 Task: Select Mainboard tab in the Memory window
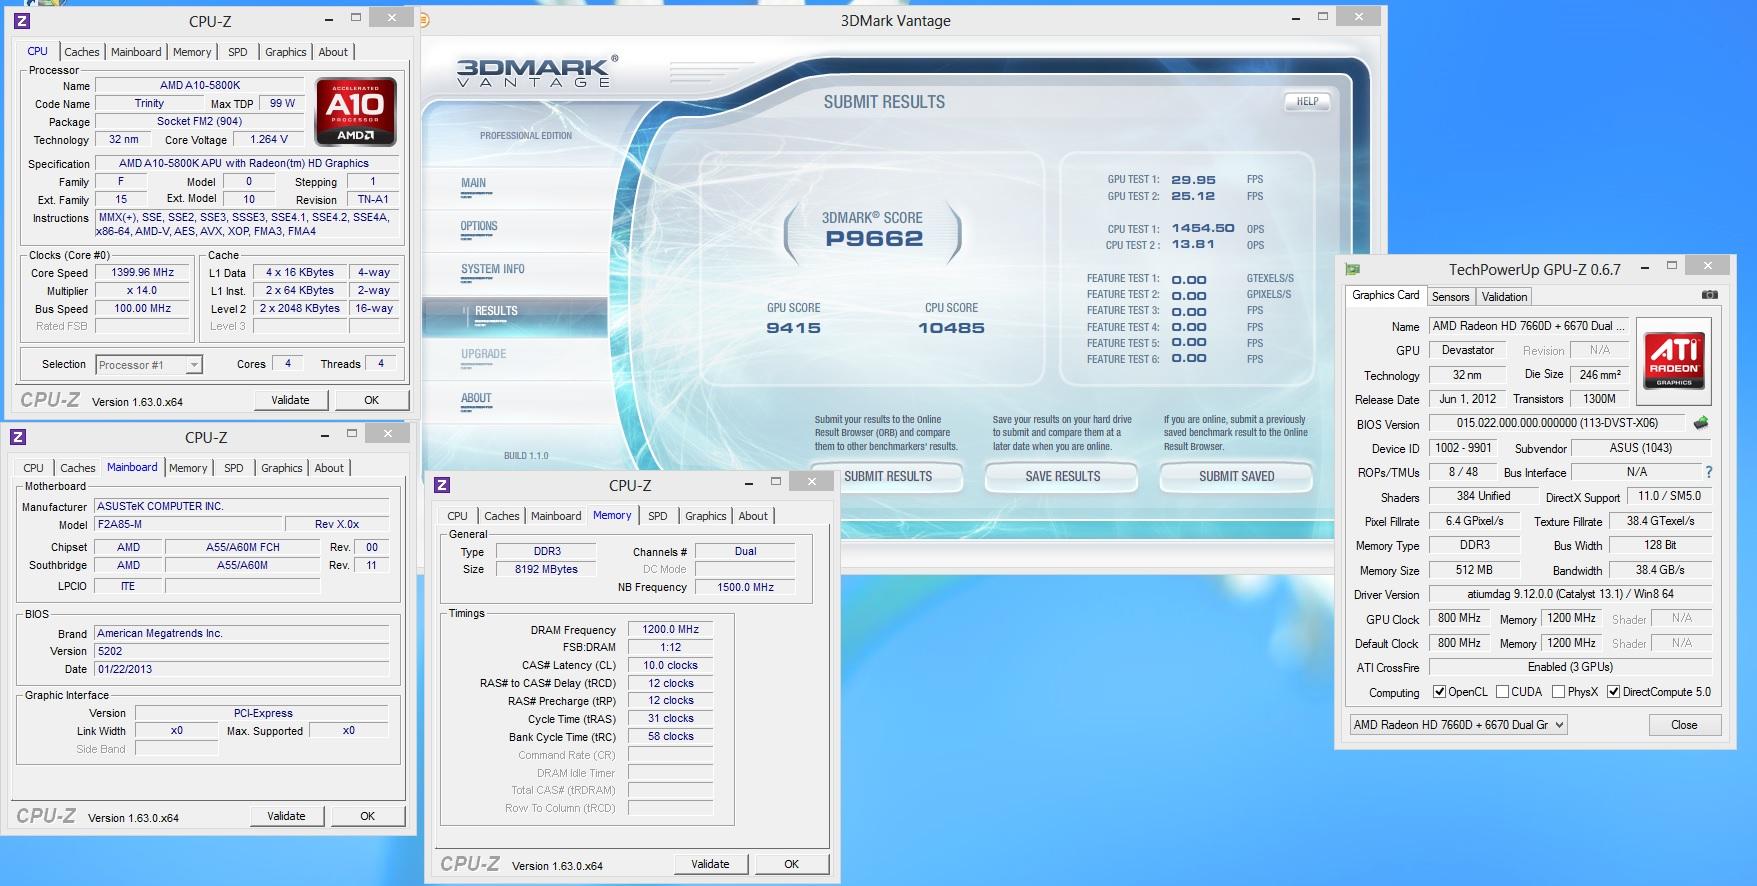[x=556, y=516]
